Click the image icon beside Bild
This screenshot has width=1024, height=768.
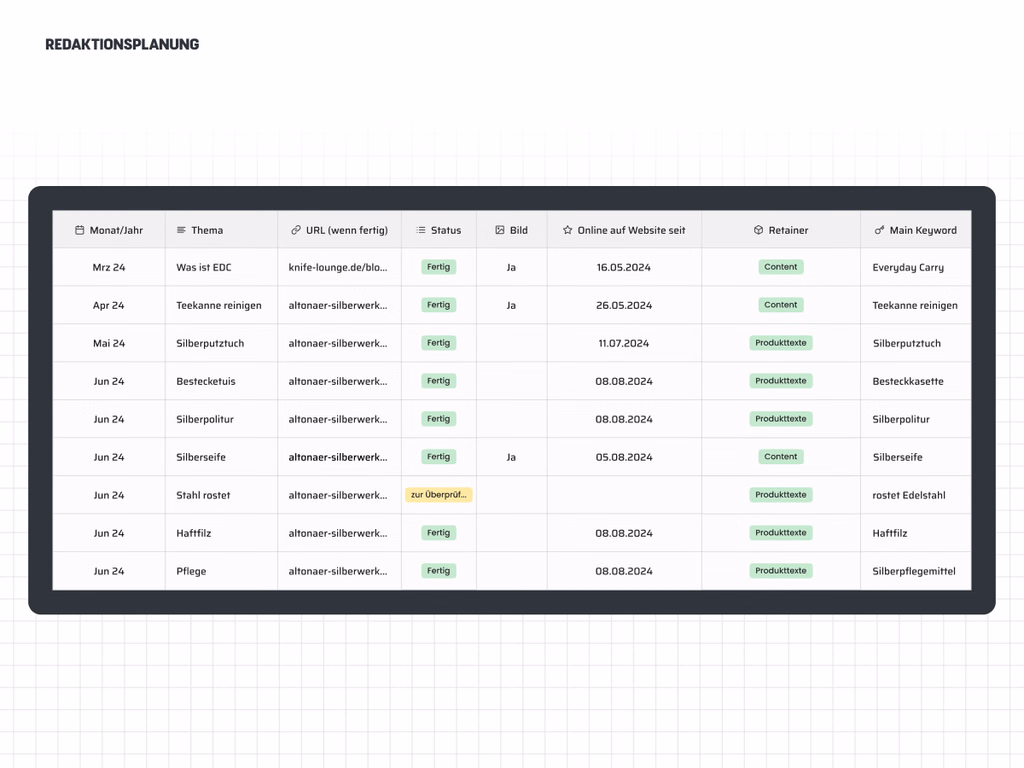point(500,230)
